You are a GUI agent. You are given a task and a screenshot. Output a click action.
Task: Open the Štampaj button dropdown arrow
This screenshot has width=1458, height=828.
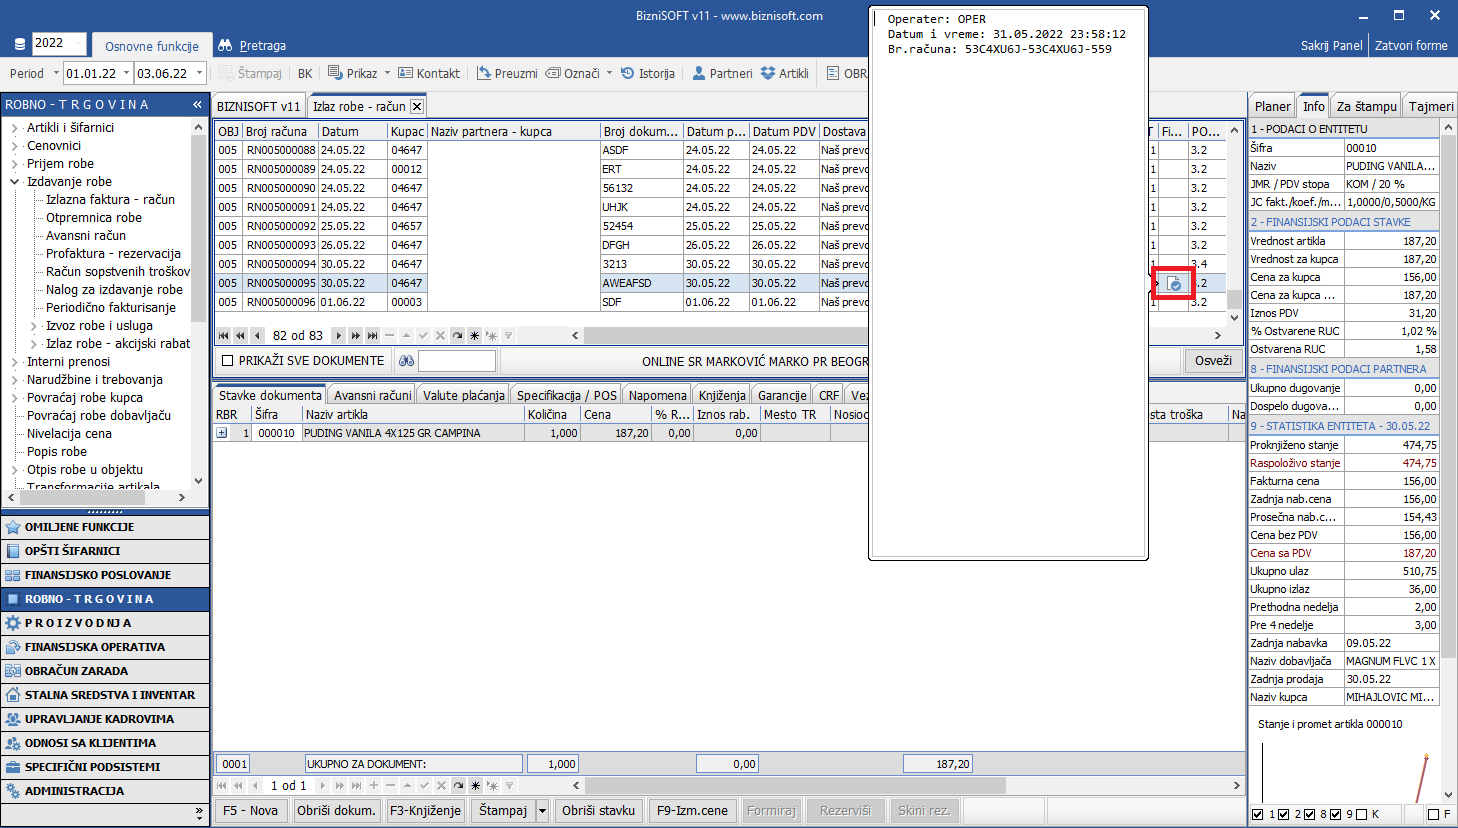point(542,811)
